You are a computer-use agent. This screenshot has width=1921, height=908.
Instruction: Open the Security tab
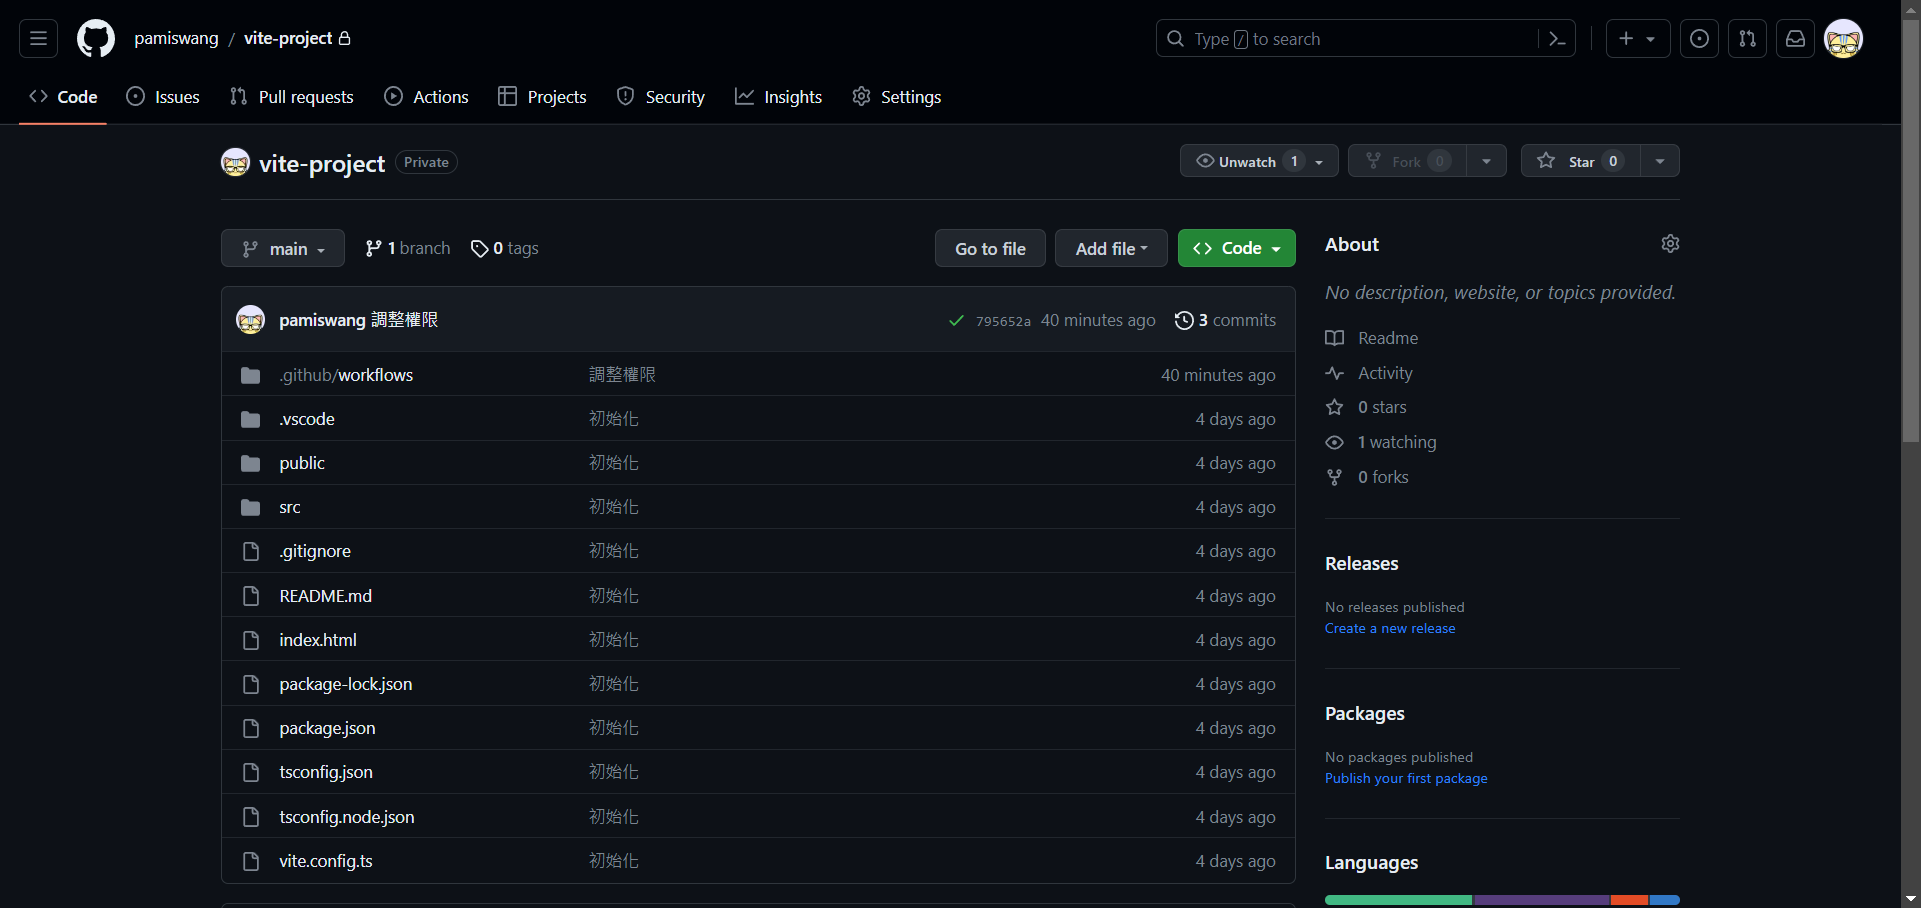(661, 97)
